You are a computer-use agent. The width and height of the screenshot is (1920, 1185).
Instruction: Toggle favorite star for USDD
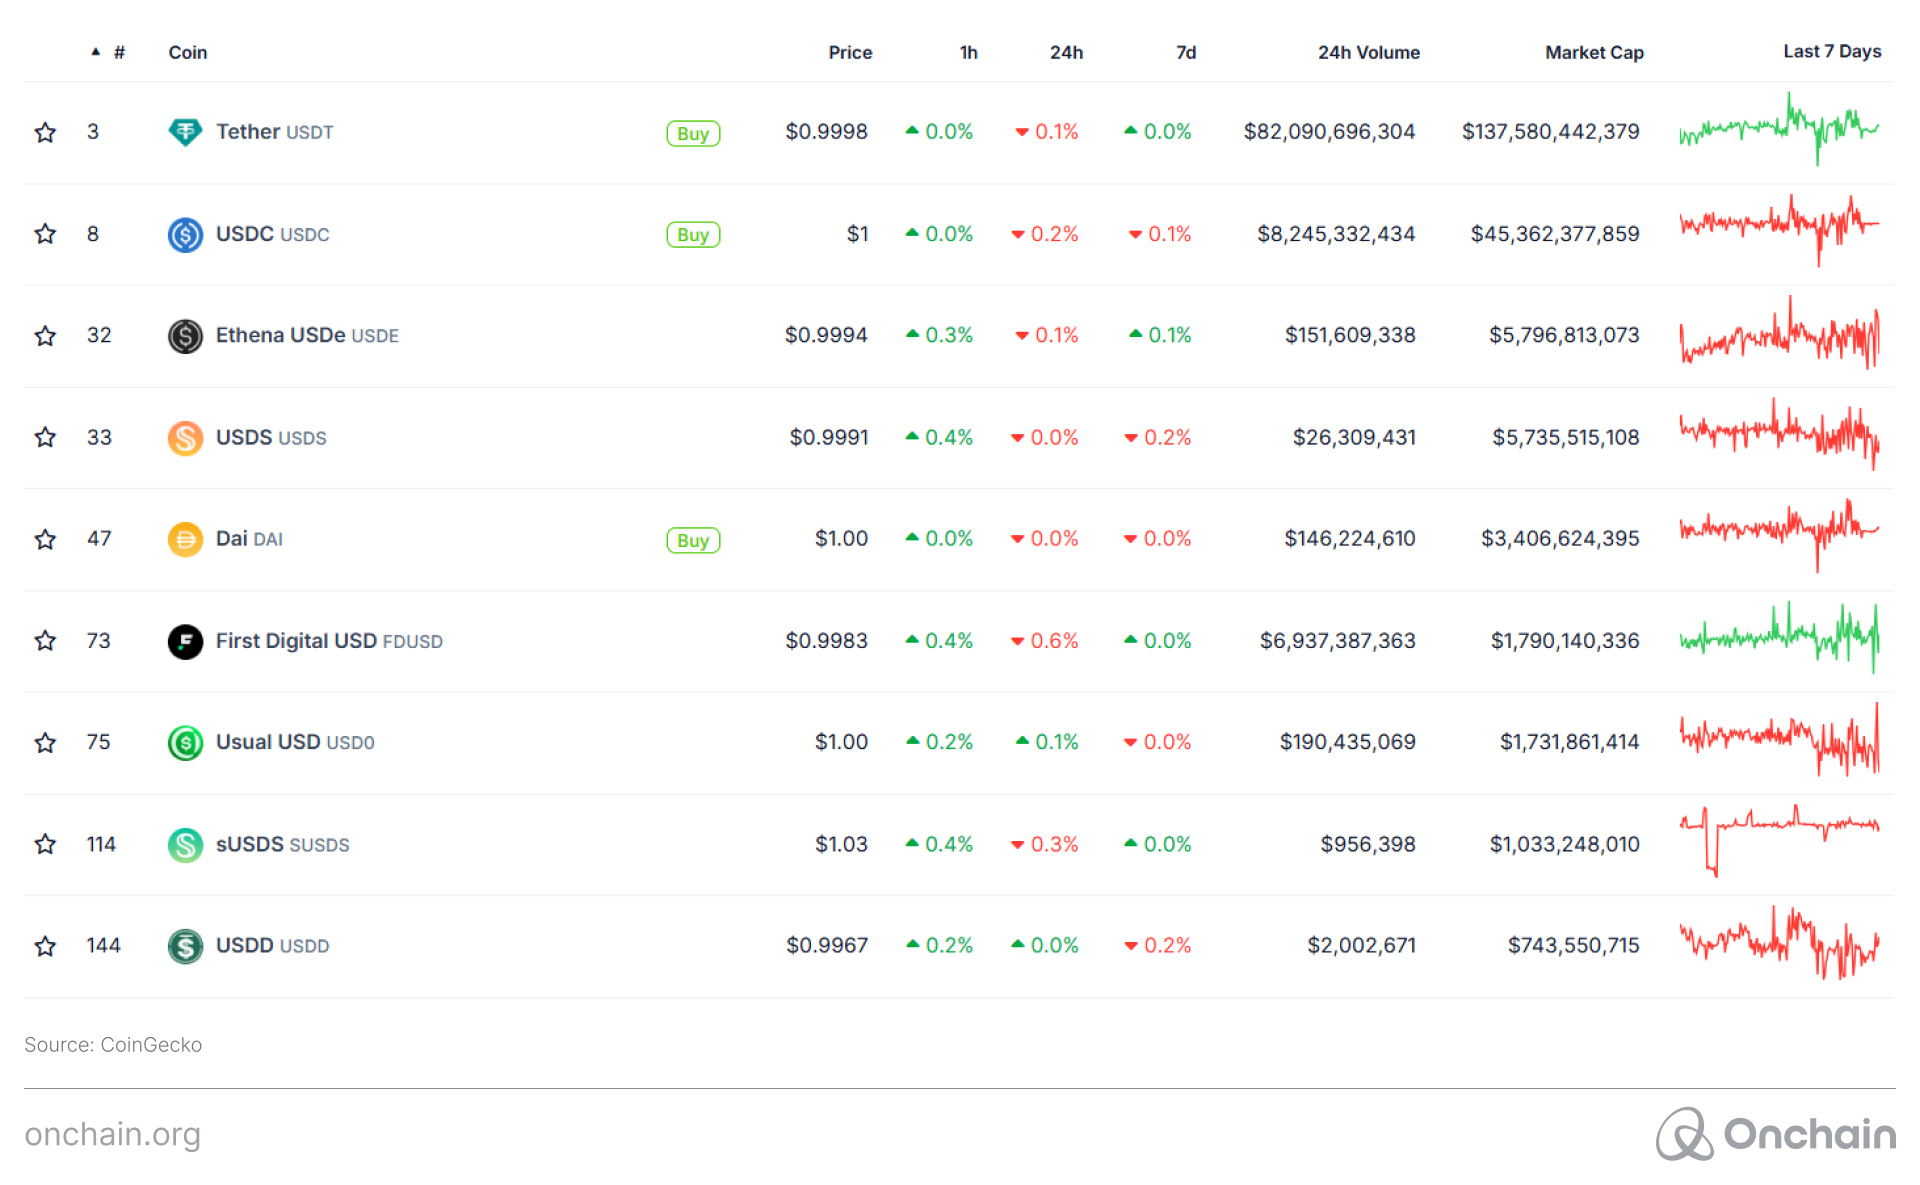[x=45, y=946]
